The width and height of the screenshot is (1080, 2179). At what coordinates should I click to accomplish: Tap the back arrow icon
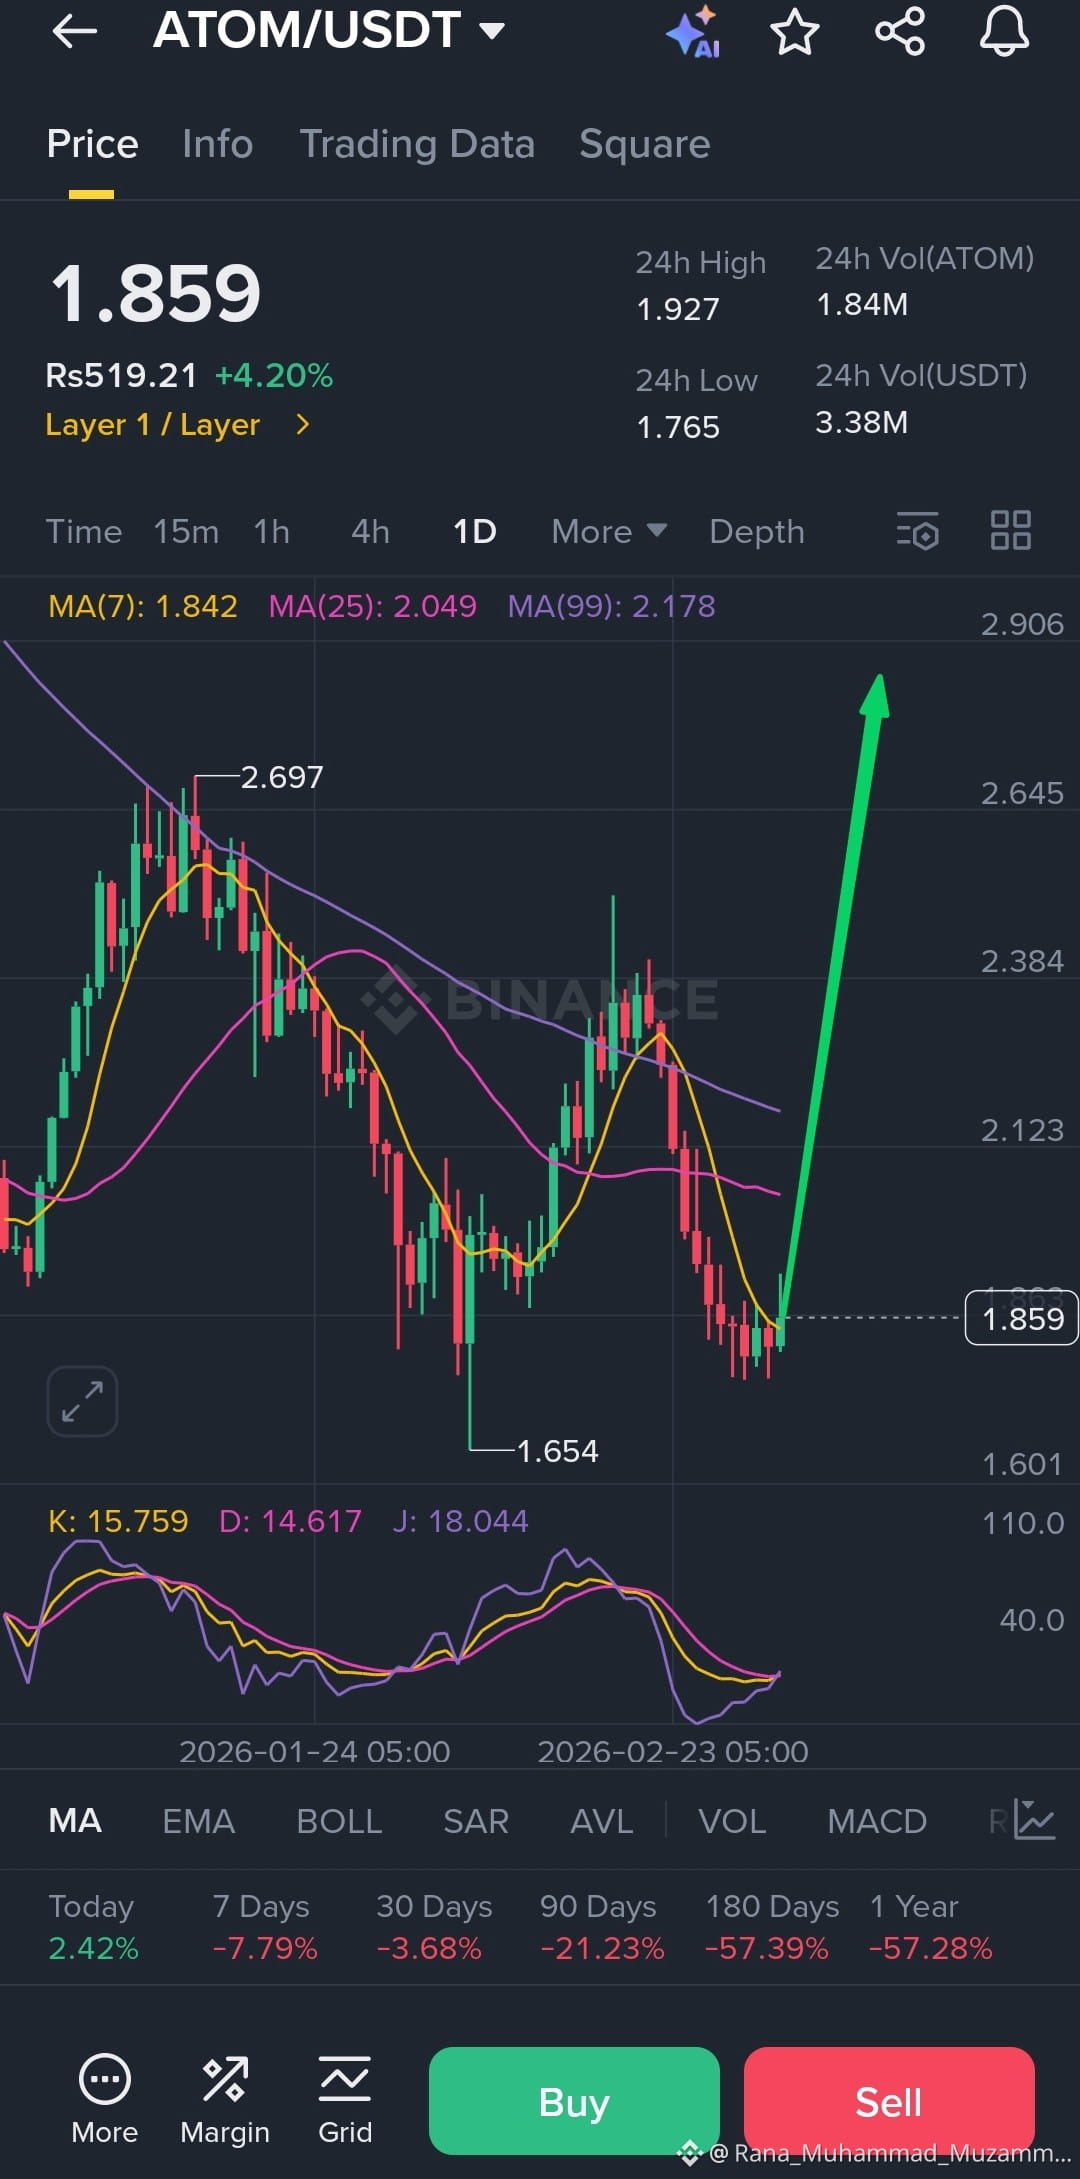point(75,31)
